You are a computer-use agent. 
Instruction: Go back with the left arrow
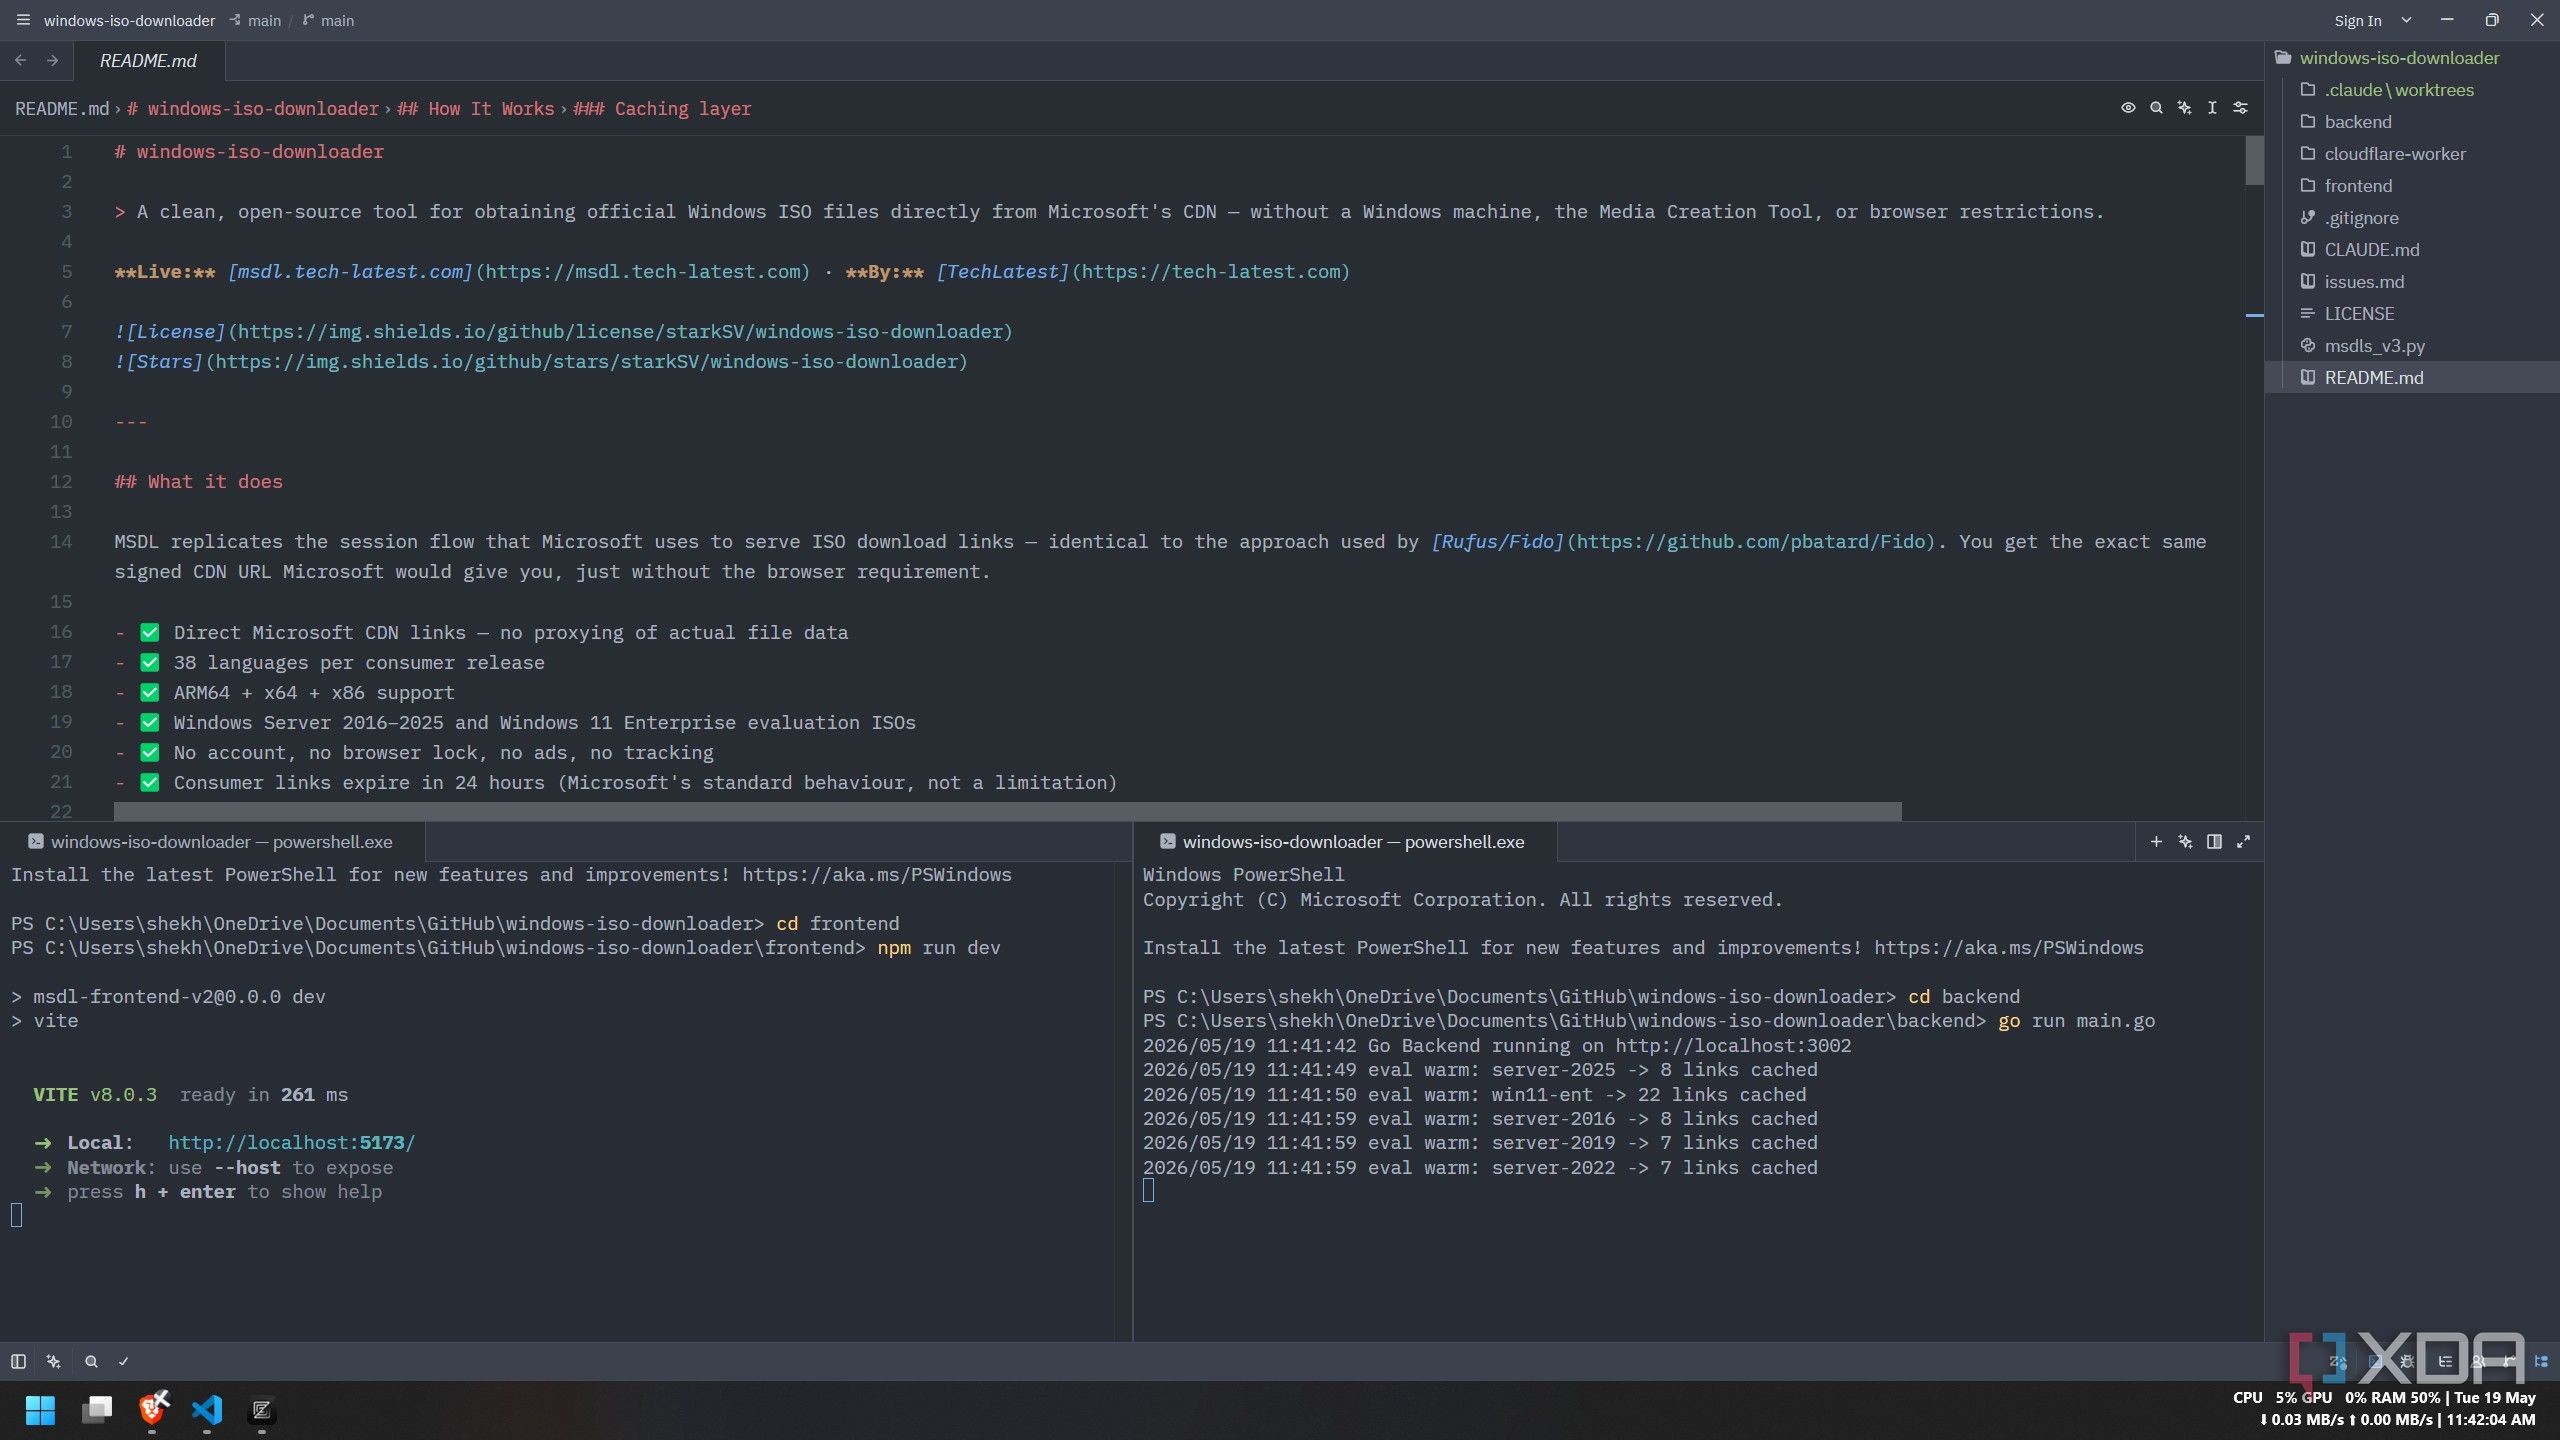click(21, 61)
